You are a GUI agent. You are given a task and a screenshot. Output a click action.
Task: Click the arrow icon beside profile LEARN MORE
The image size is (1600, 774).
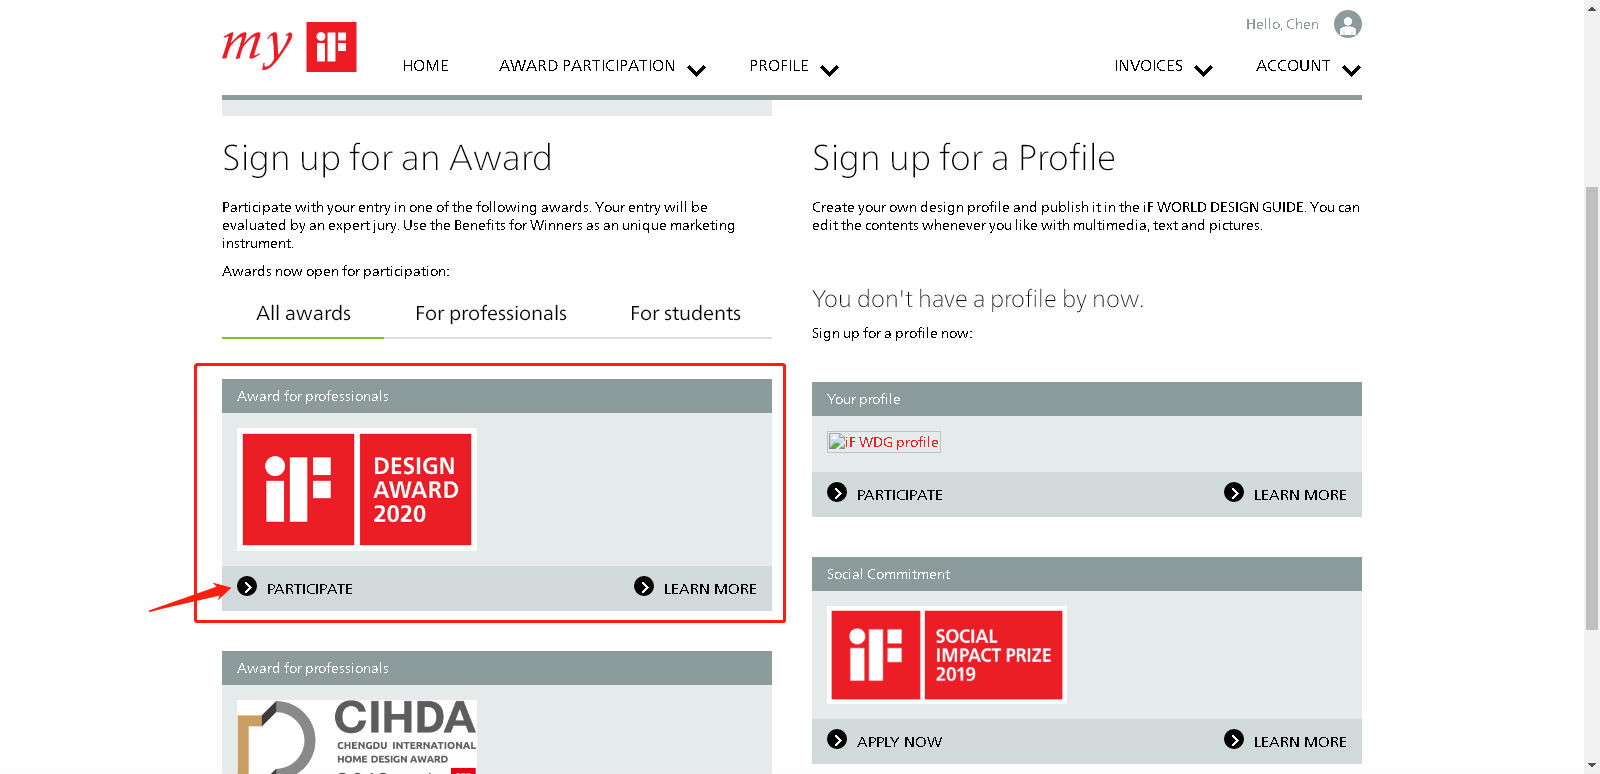[x=1234, y=493]
